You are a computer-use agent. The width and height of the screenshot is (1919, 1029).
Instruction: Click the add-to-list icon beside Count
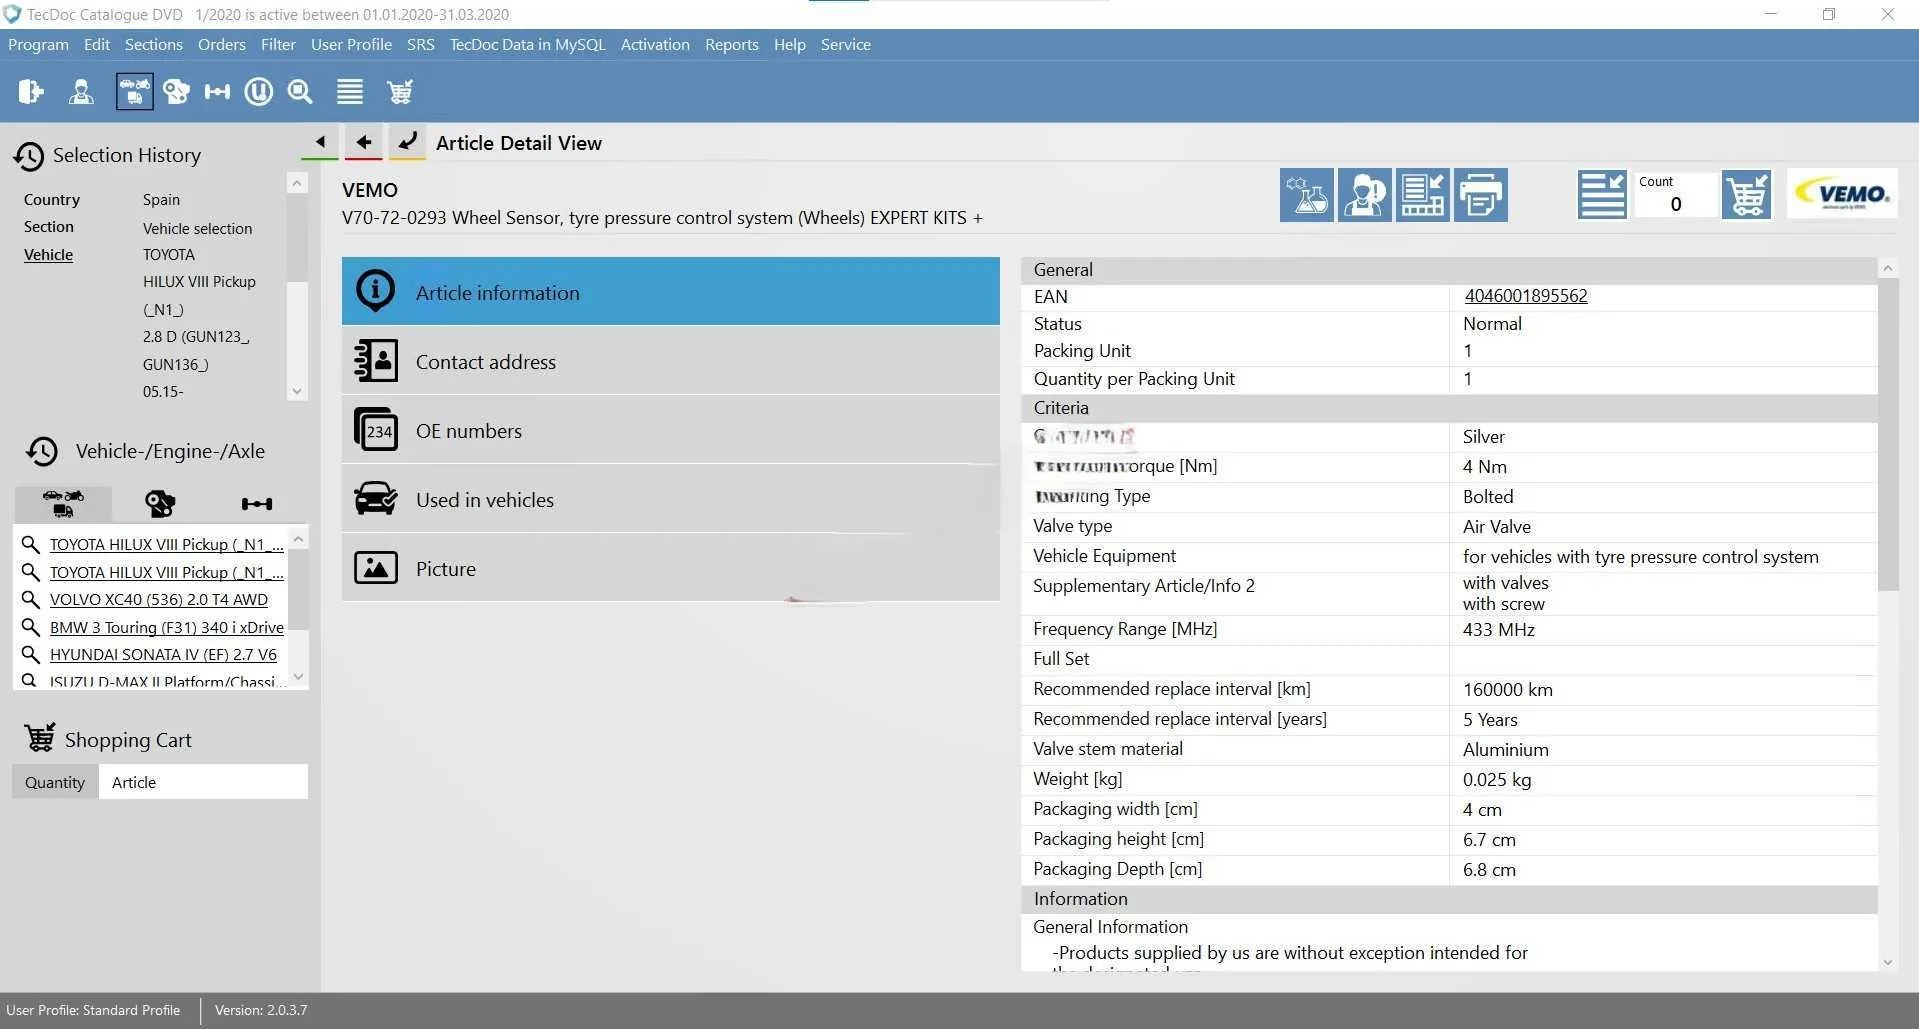point(1602,195)
